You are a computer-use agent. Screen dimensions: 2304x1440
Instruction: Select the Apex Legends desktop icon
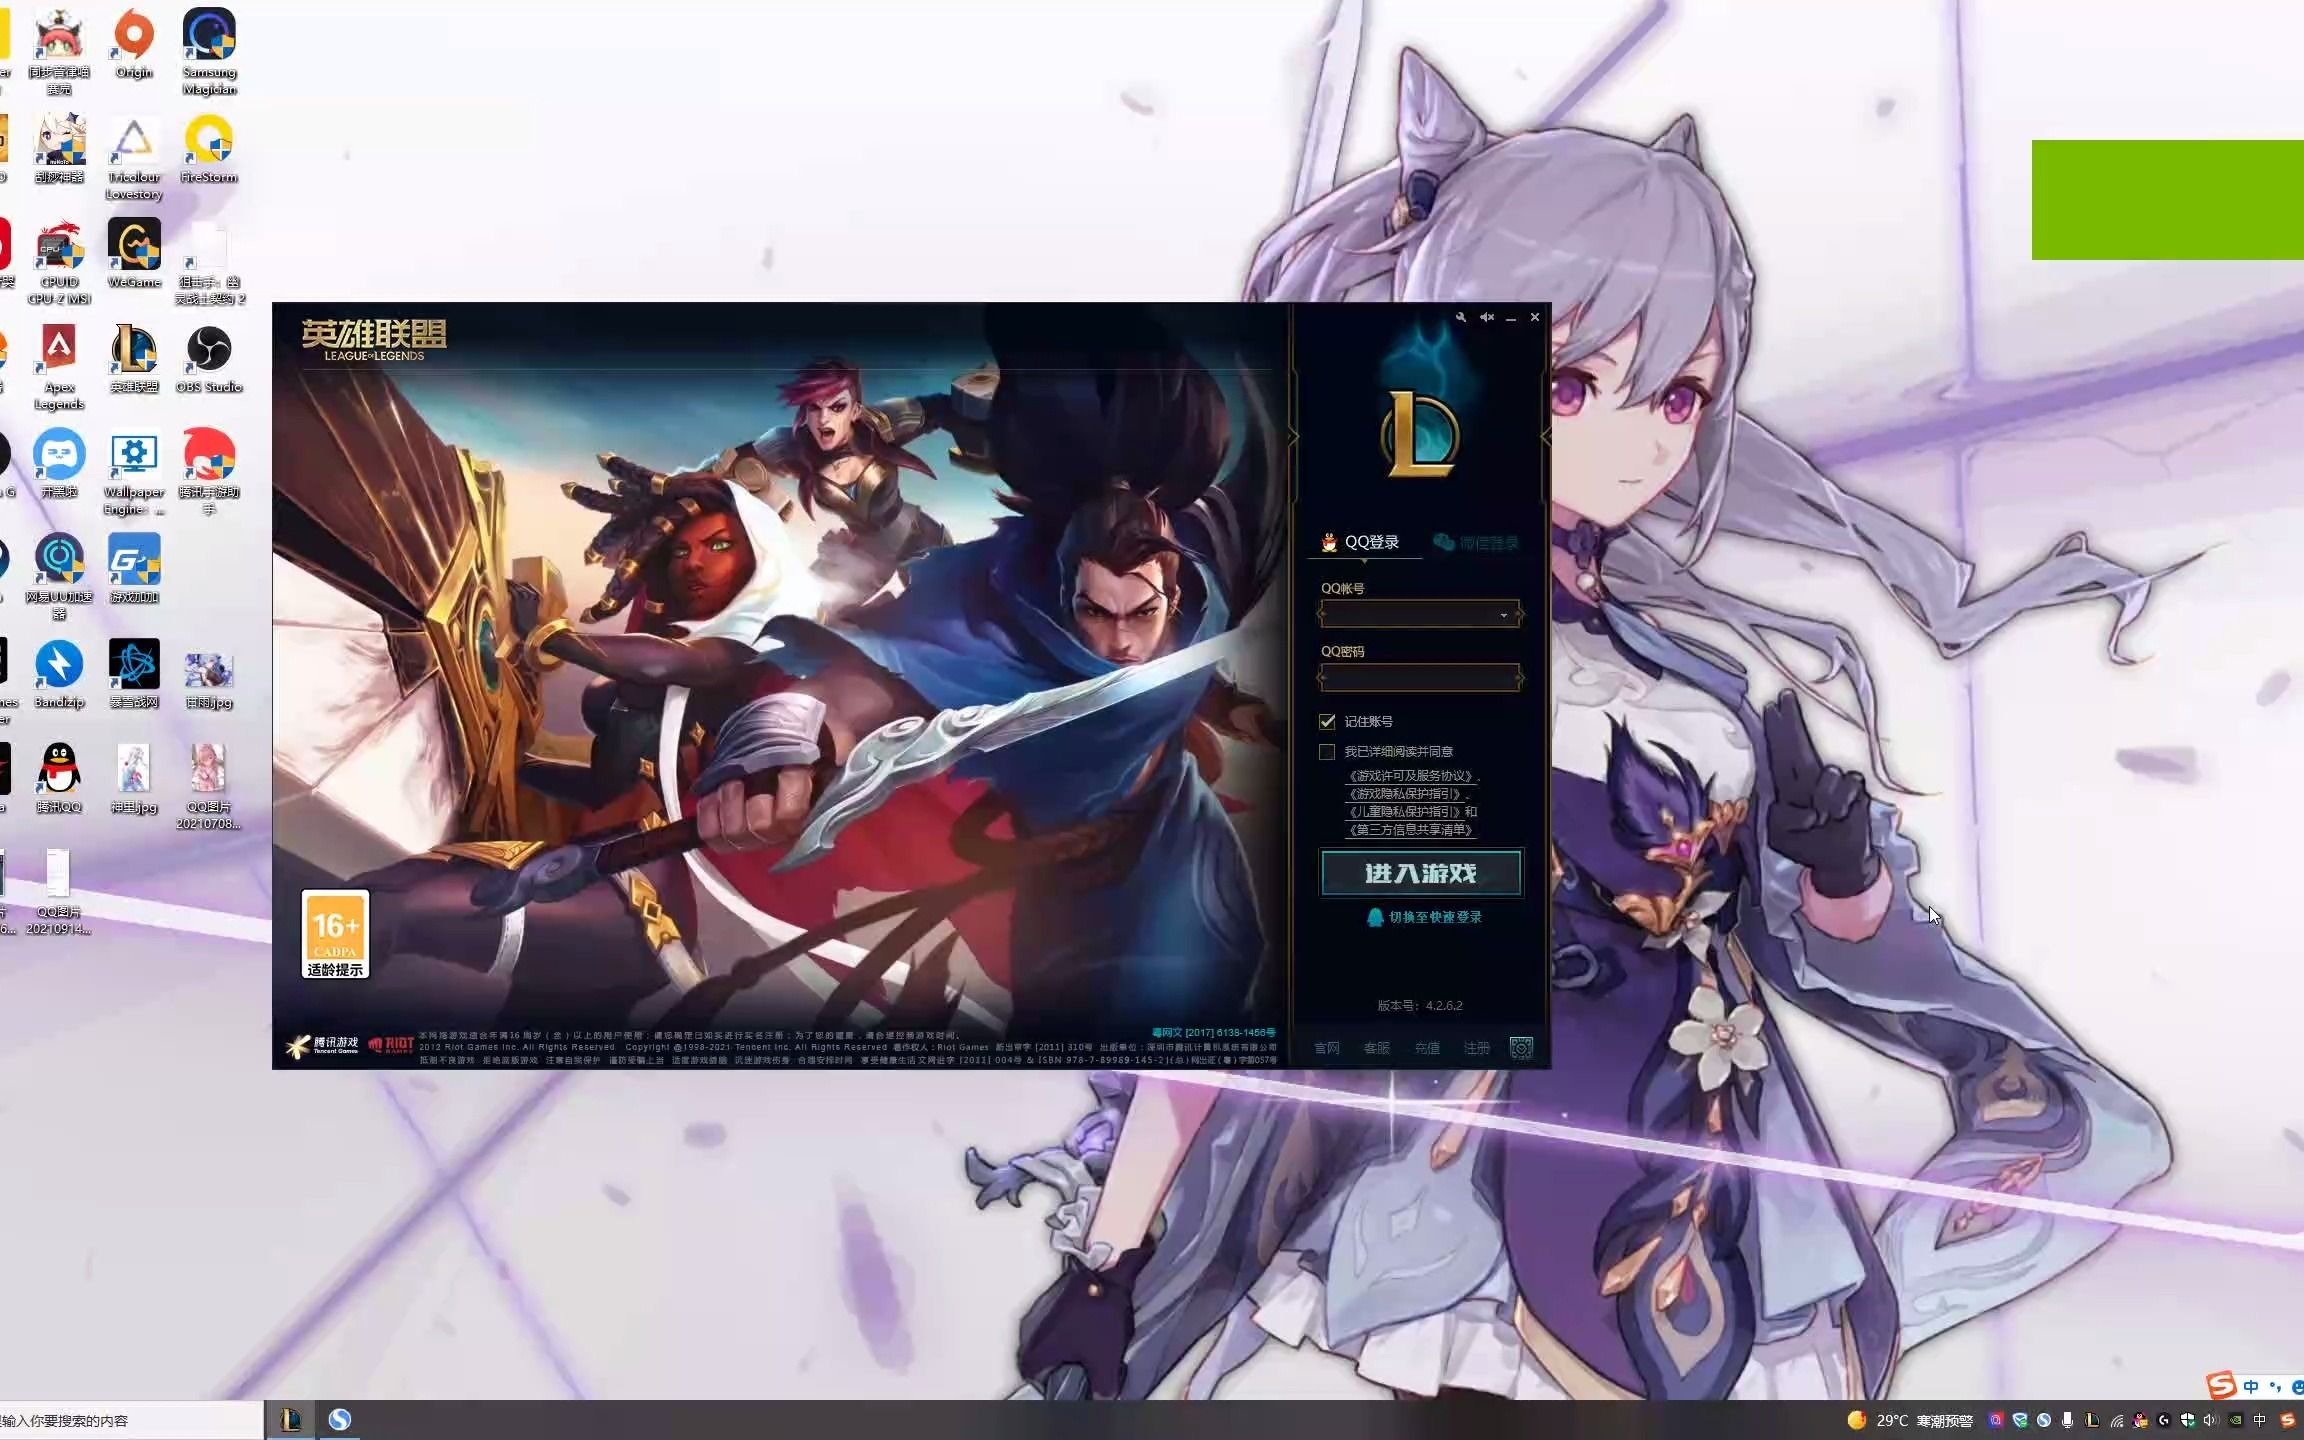click(x=59, y=368)
